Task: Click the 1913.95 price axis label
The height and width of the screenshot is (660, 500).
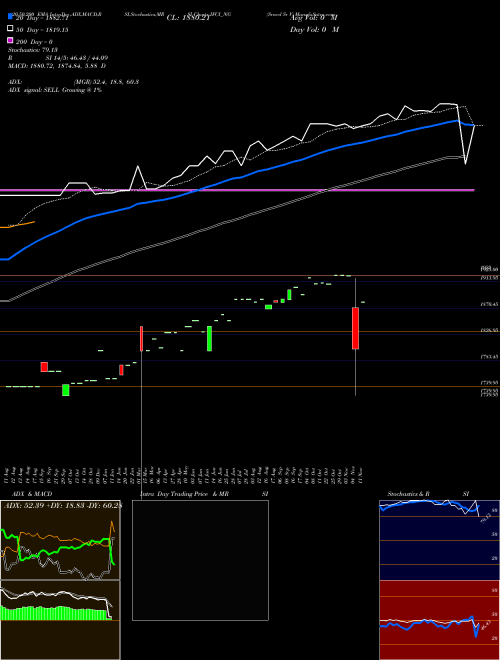Action: click(489, 278)
